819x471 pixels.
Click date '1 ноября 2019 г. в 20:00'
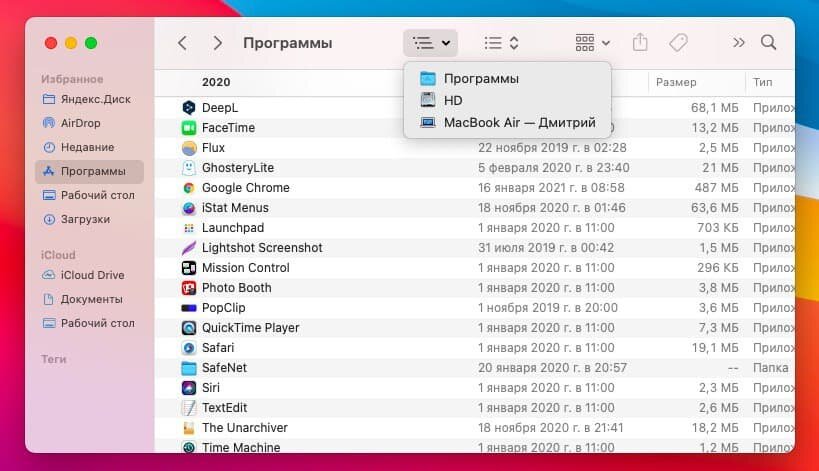(x=548, y=308)
